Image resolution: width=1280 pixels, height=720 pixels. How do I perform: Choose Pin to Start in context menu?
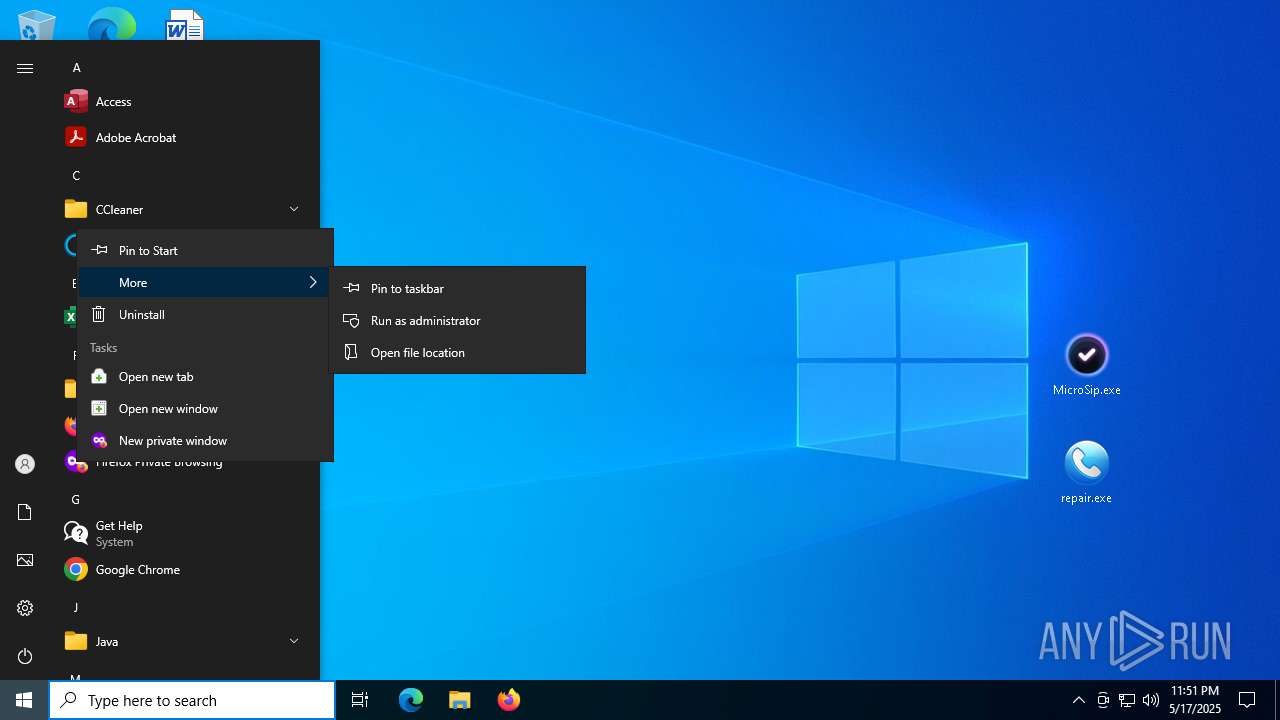click(x=205, y=250)
